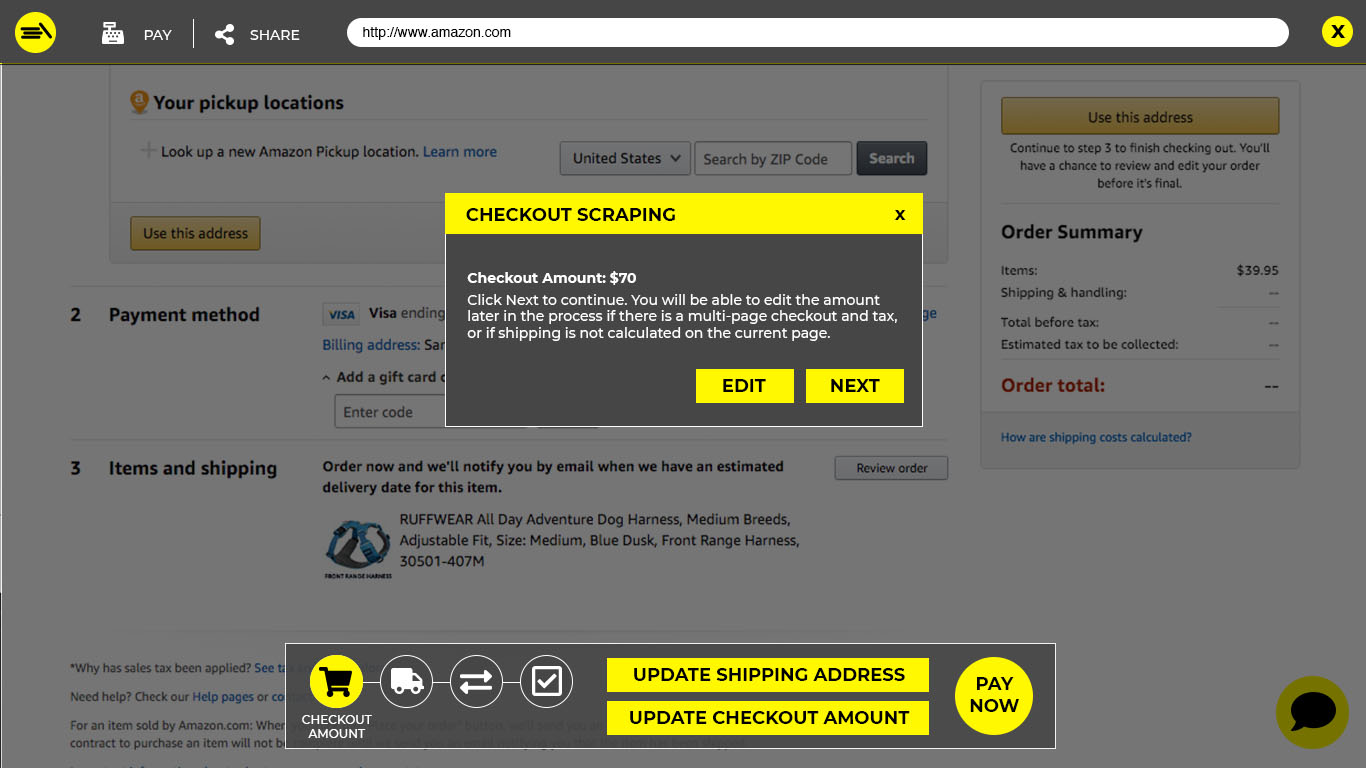
Task: Click the Share icon in toolbar
Action: (x=225, y=35)
